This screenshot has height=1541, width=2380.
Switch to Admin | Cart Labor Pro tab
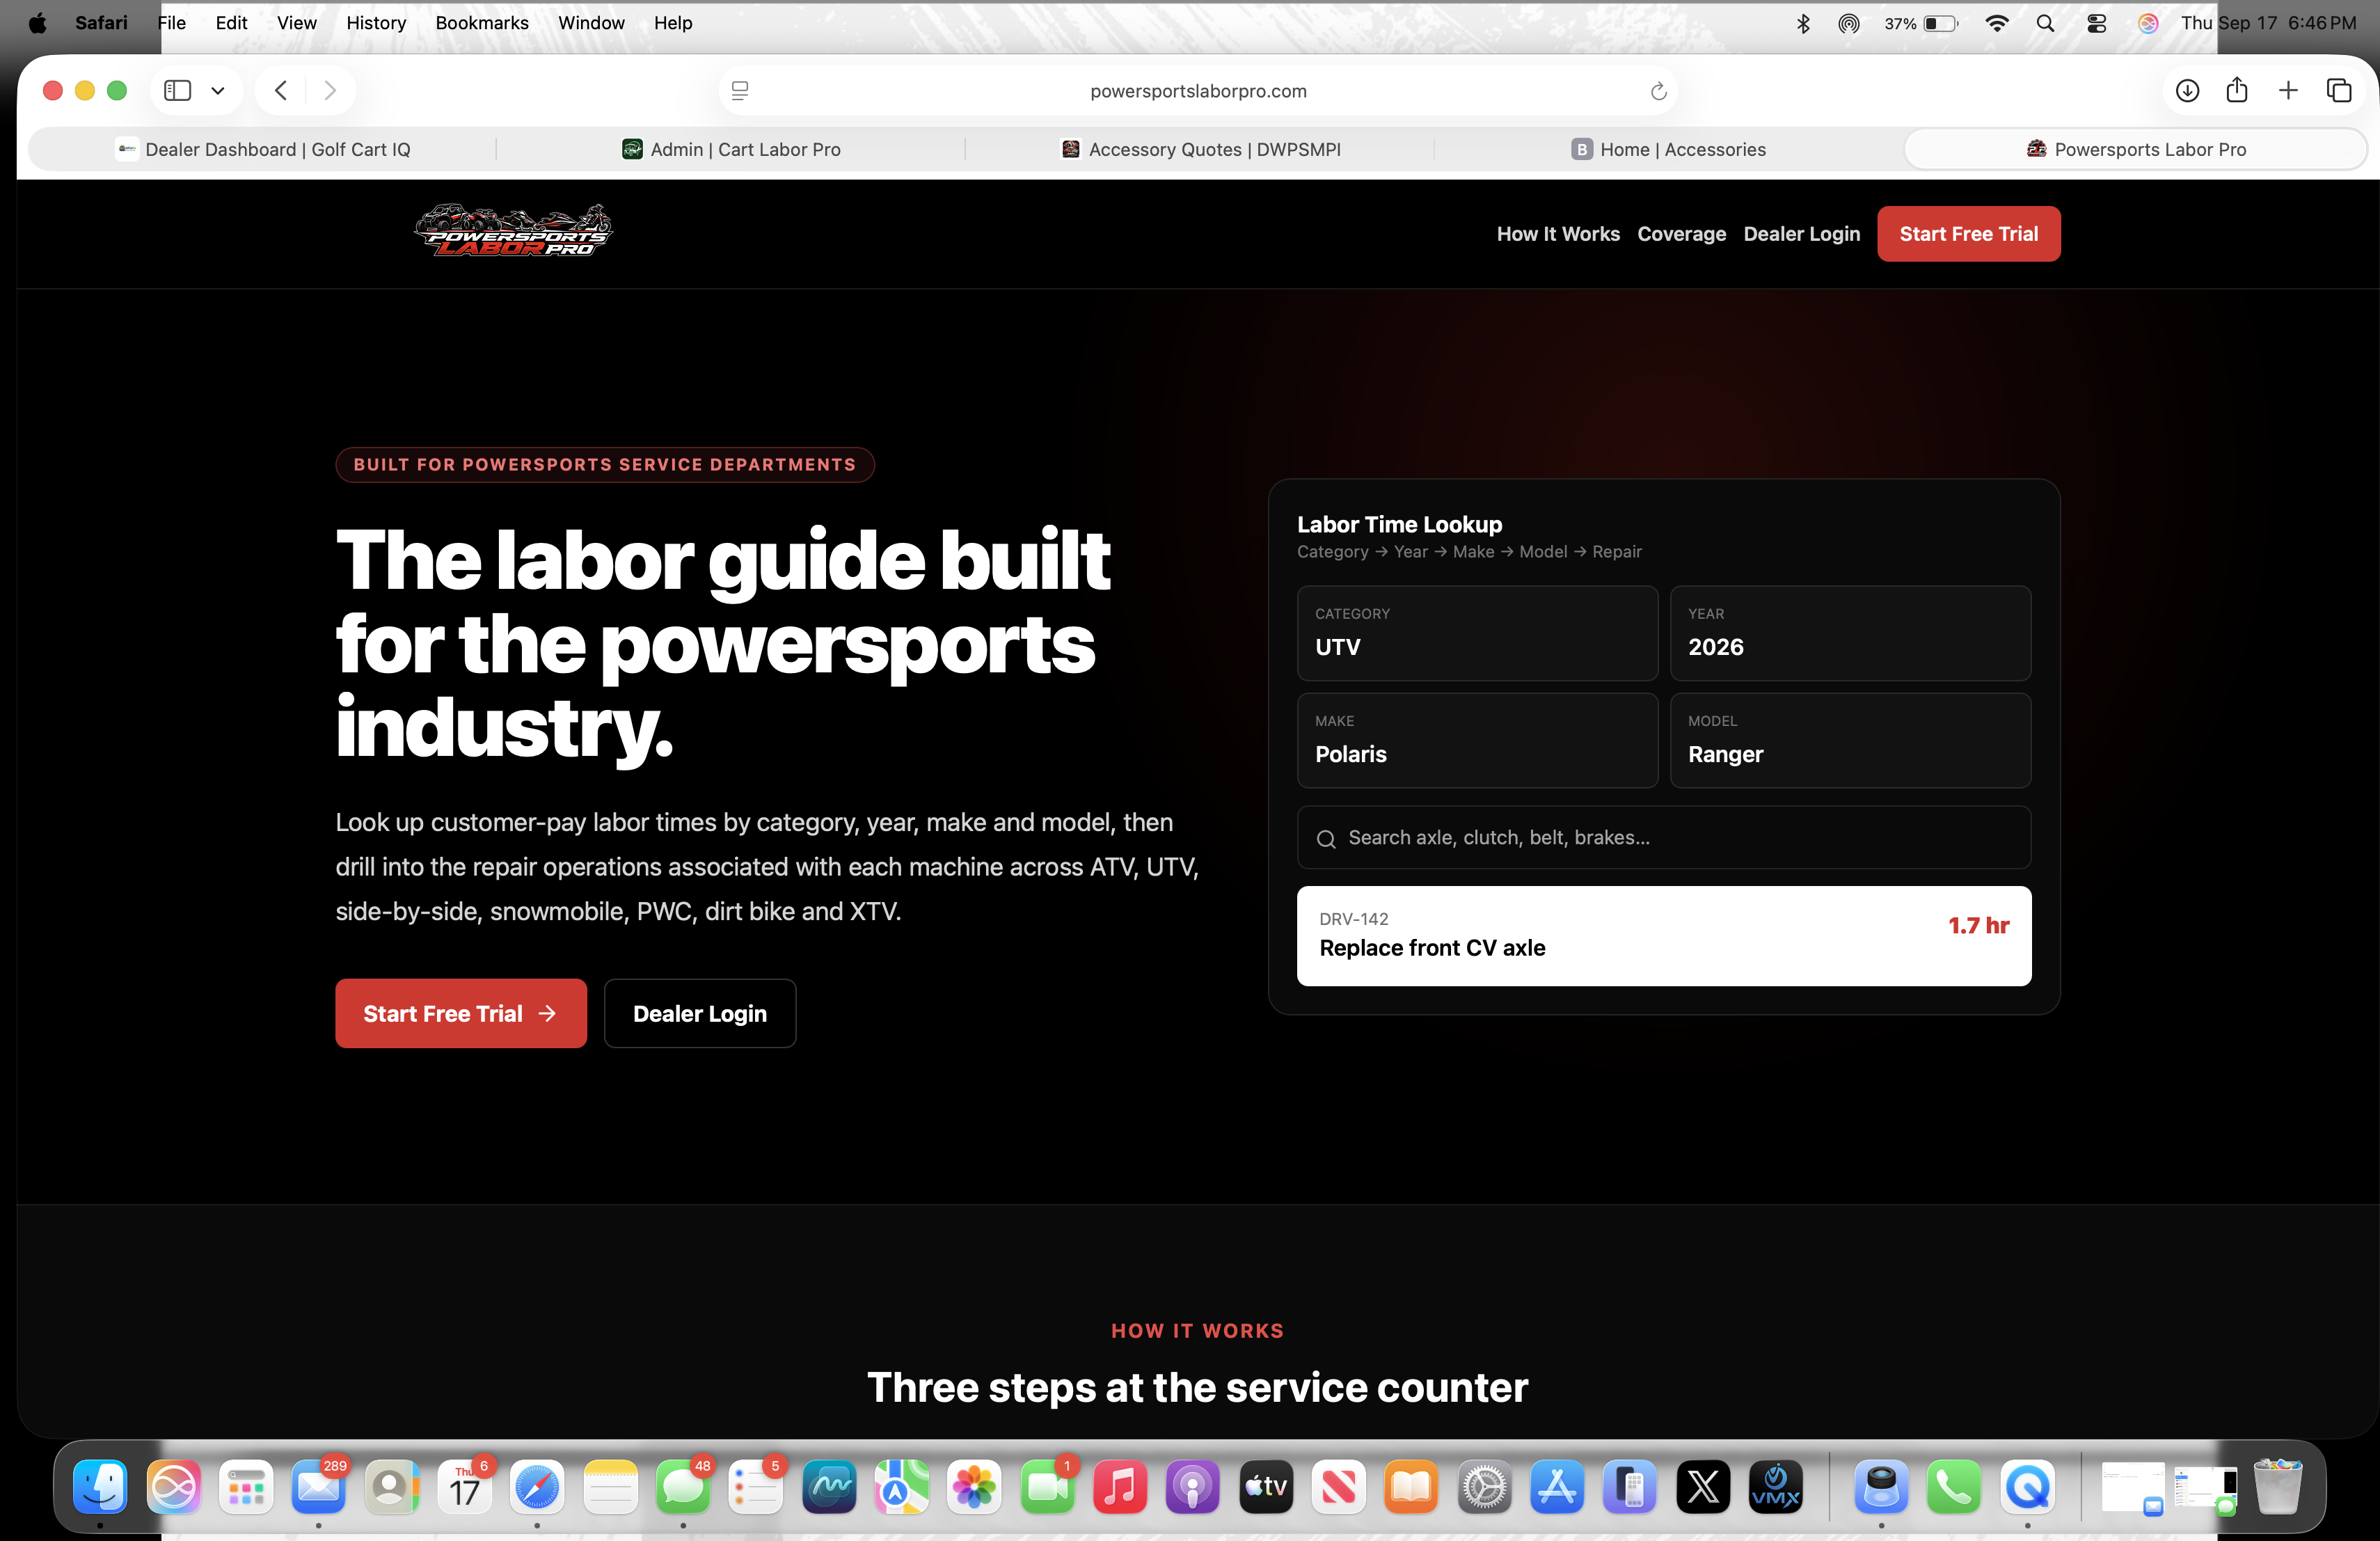click(731, 149)
